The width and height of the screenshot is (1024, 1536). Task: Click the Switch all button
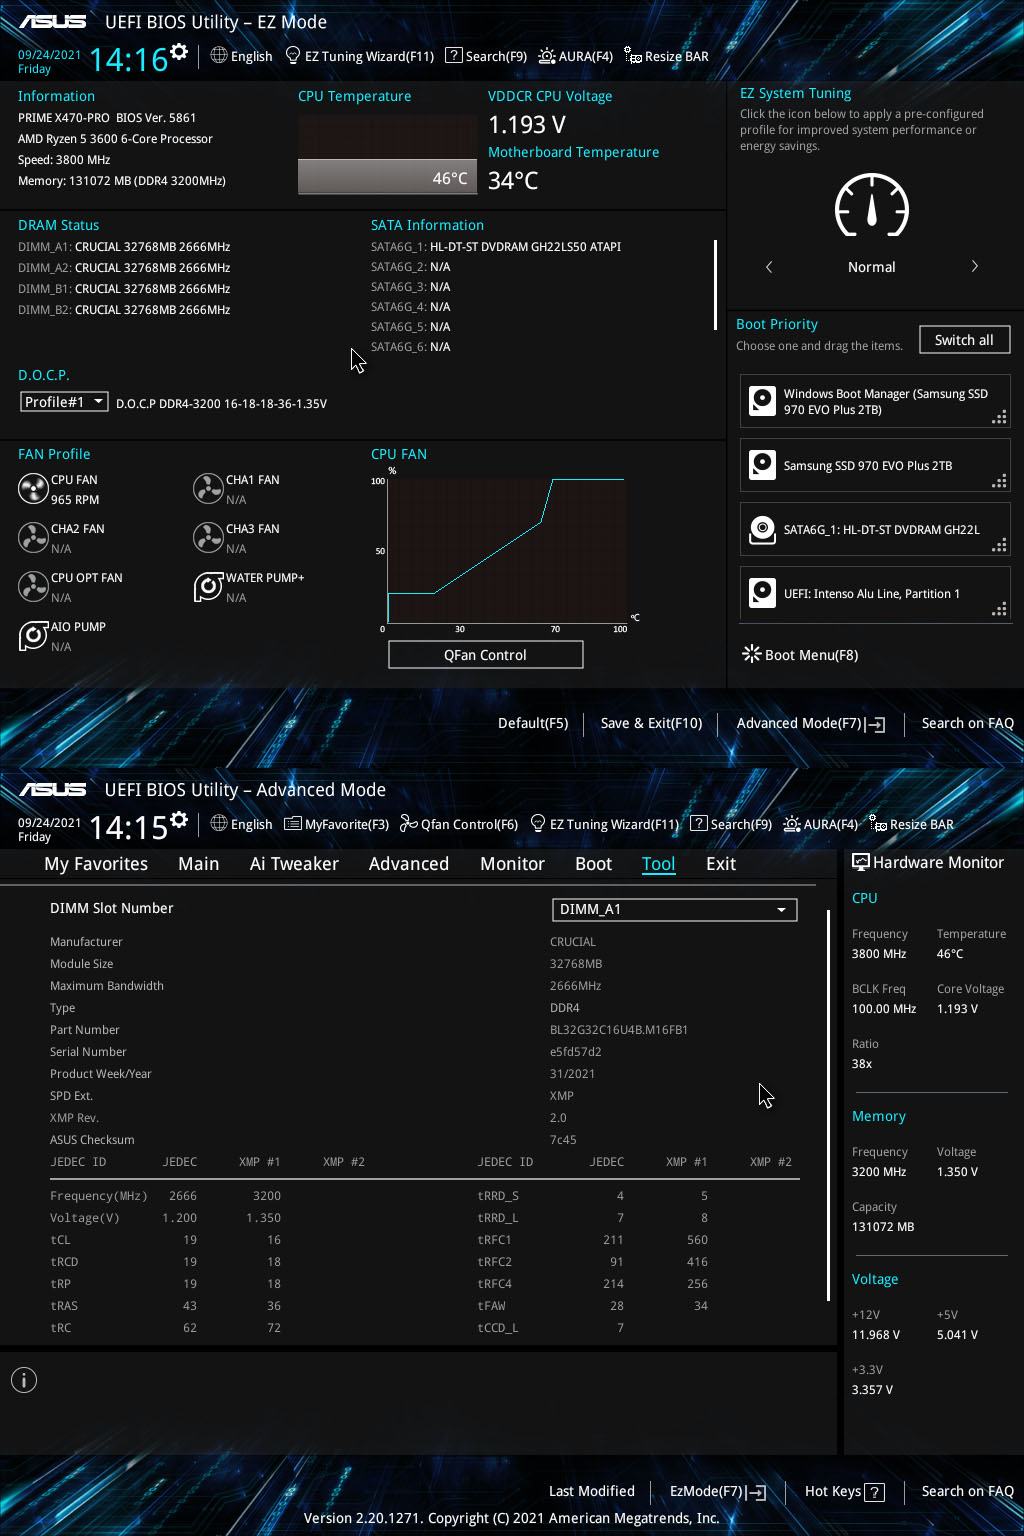click(964, 340)
